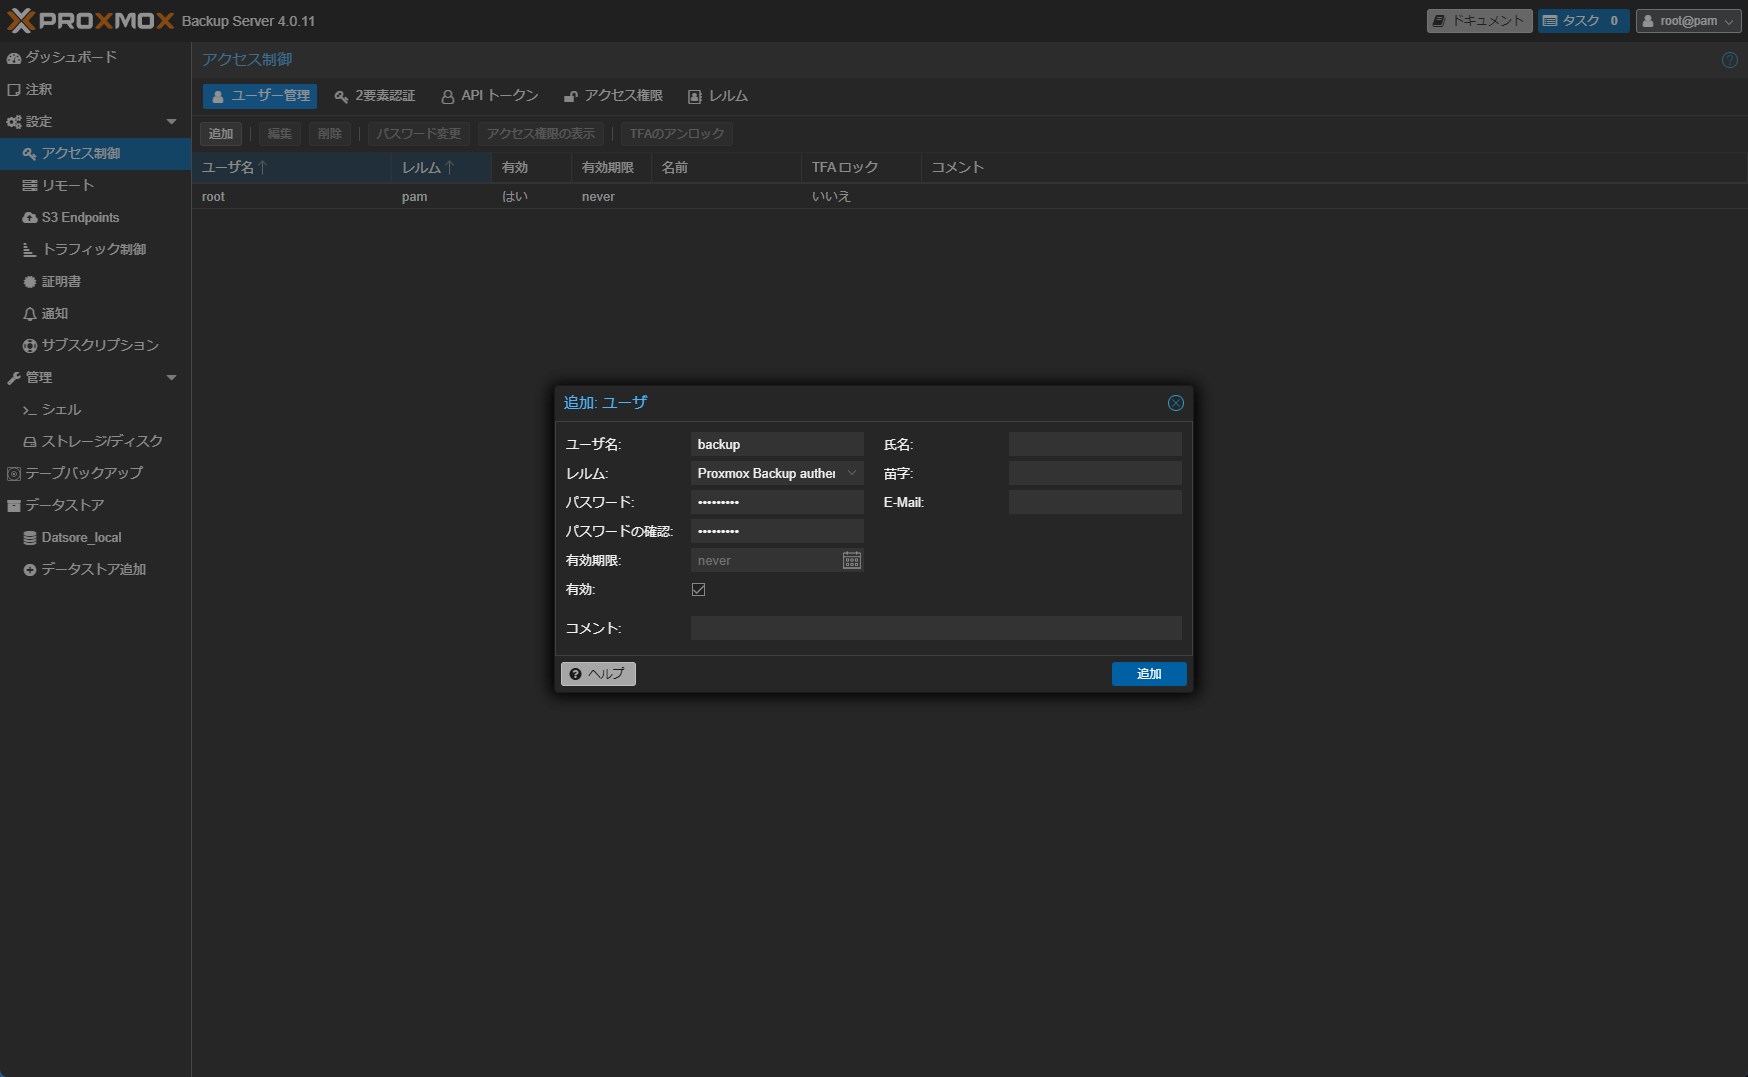
Task: Click the comment input field
Action: coord(935,628)
